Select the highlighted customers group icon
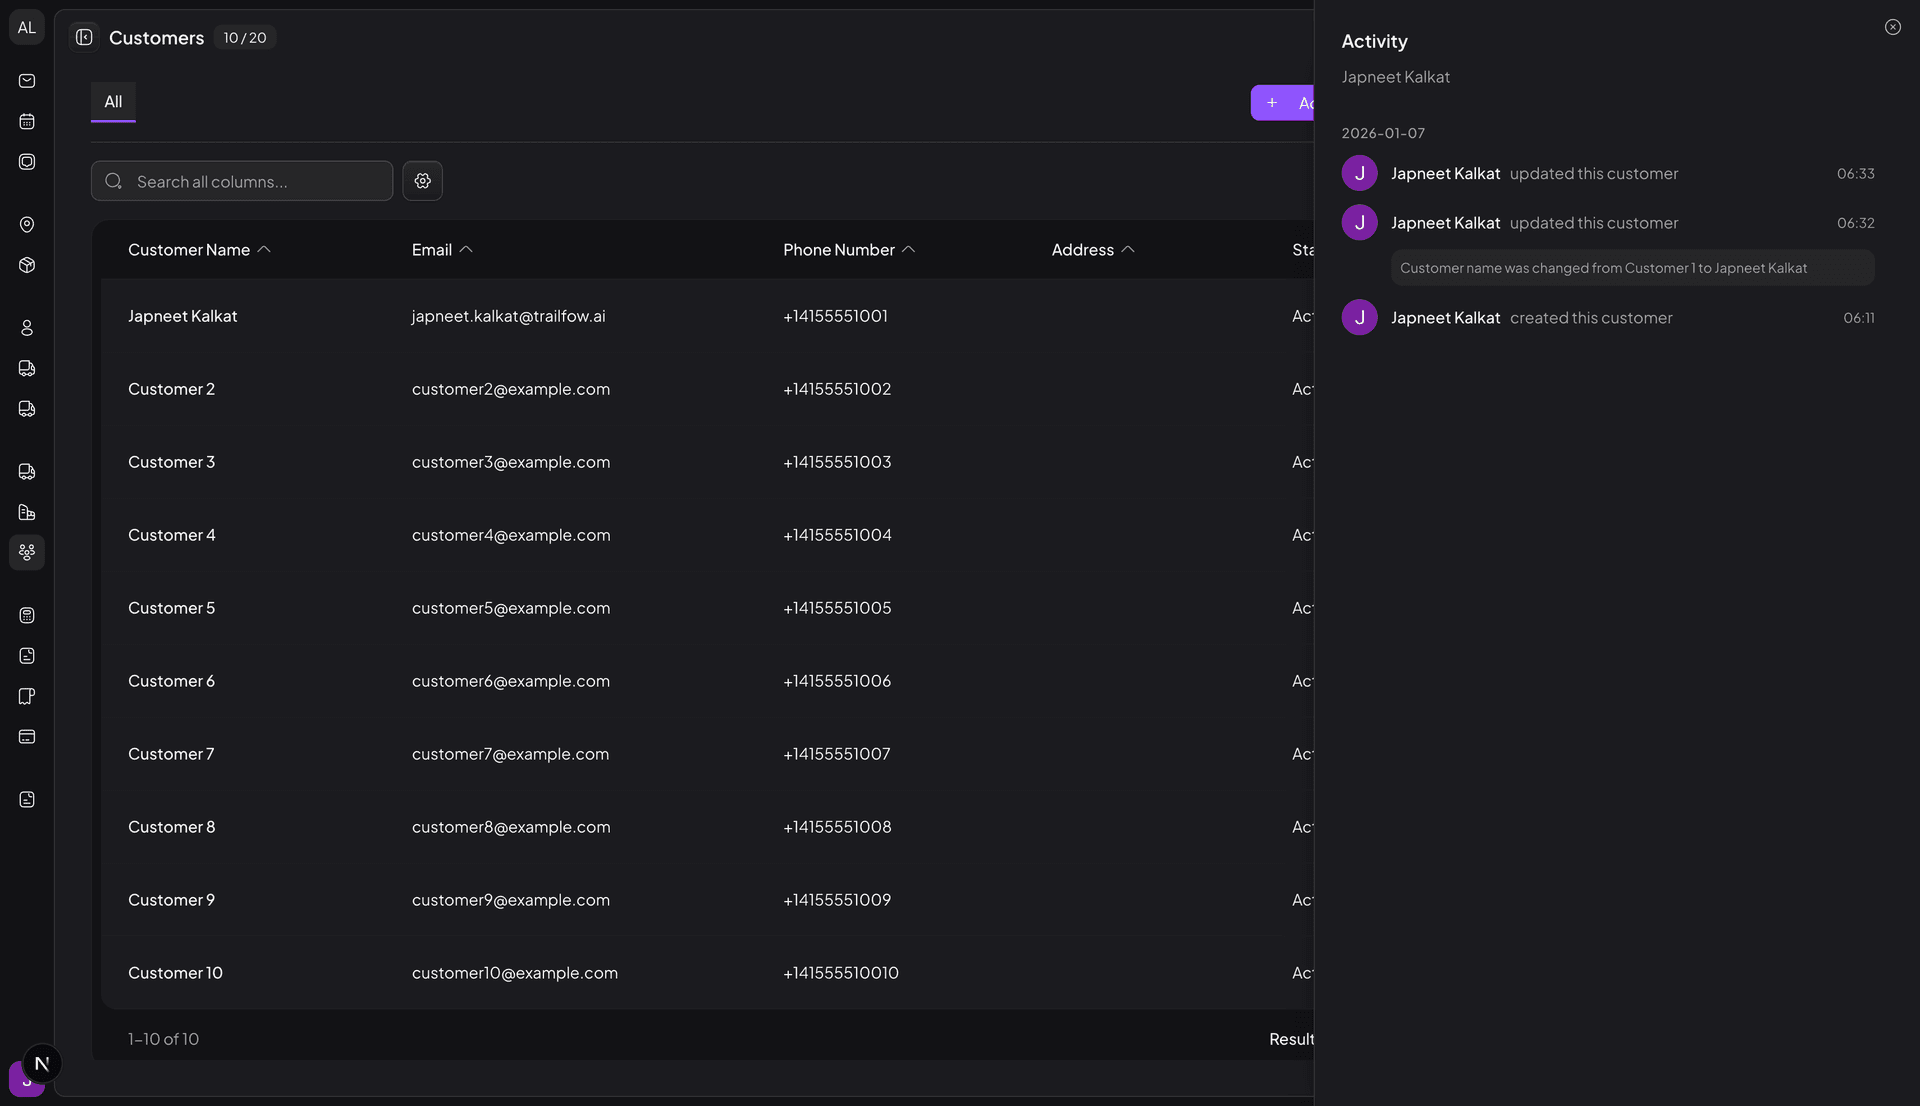Image resolution: width=1920 pixels, height=1106 pixels. click(27, 552)
